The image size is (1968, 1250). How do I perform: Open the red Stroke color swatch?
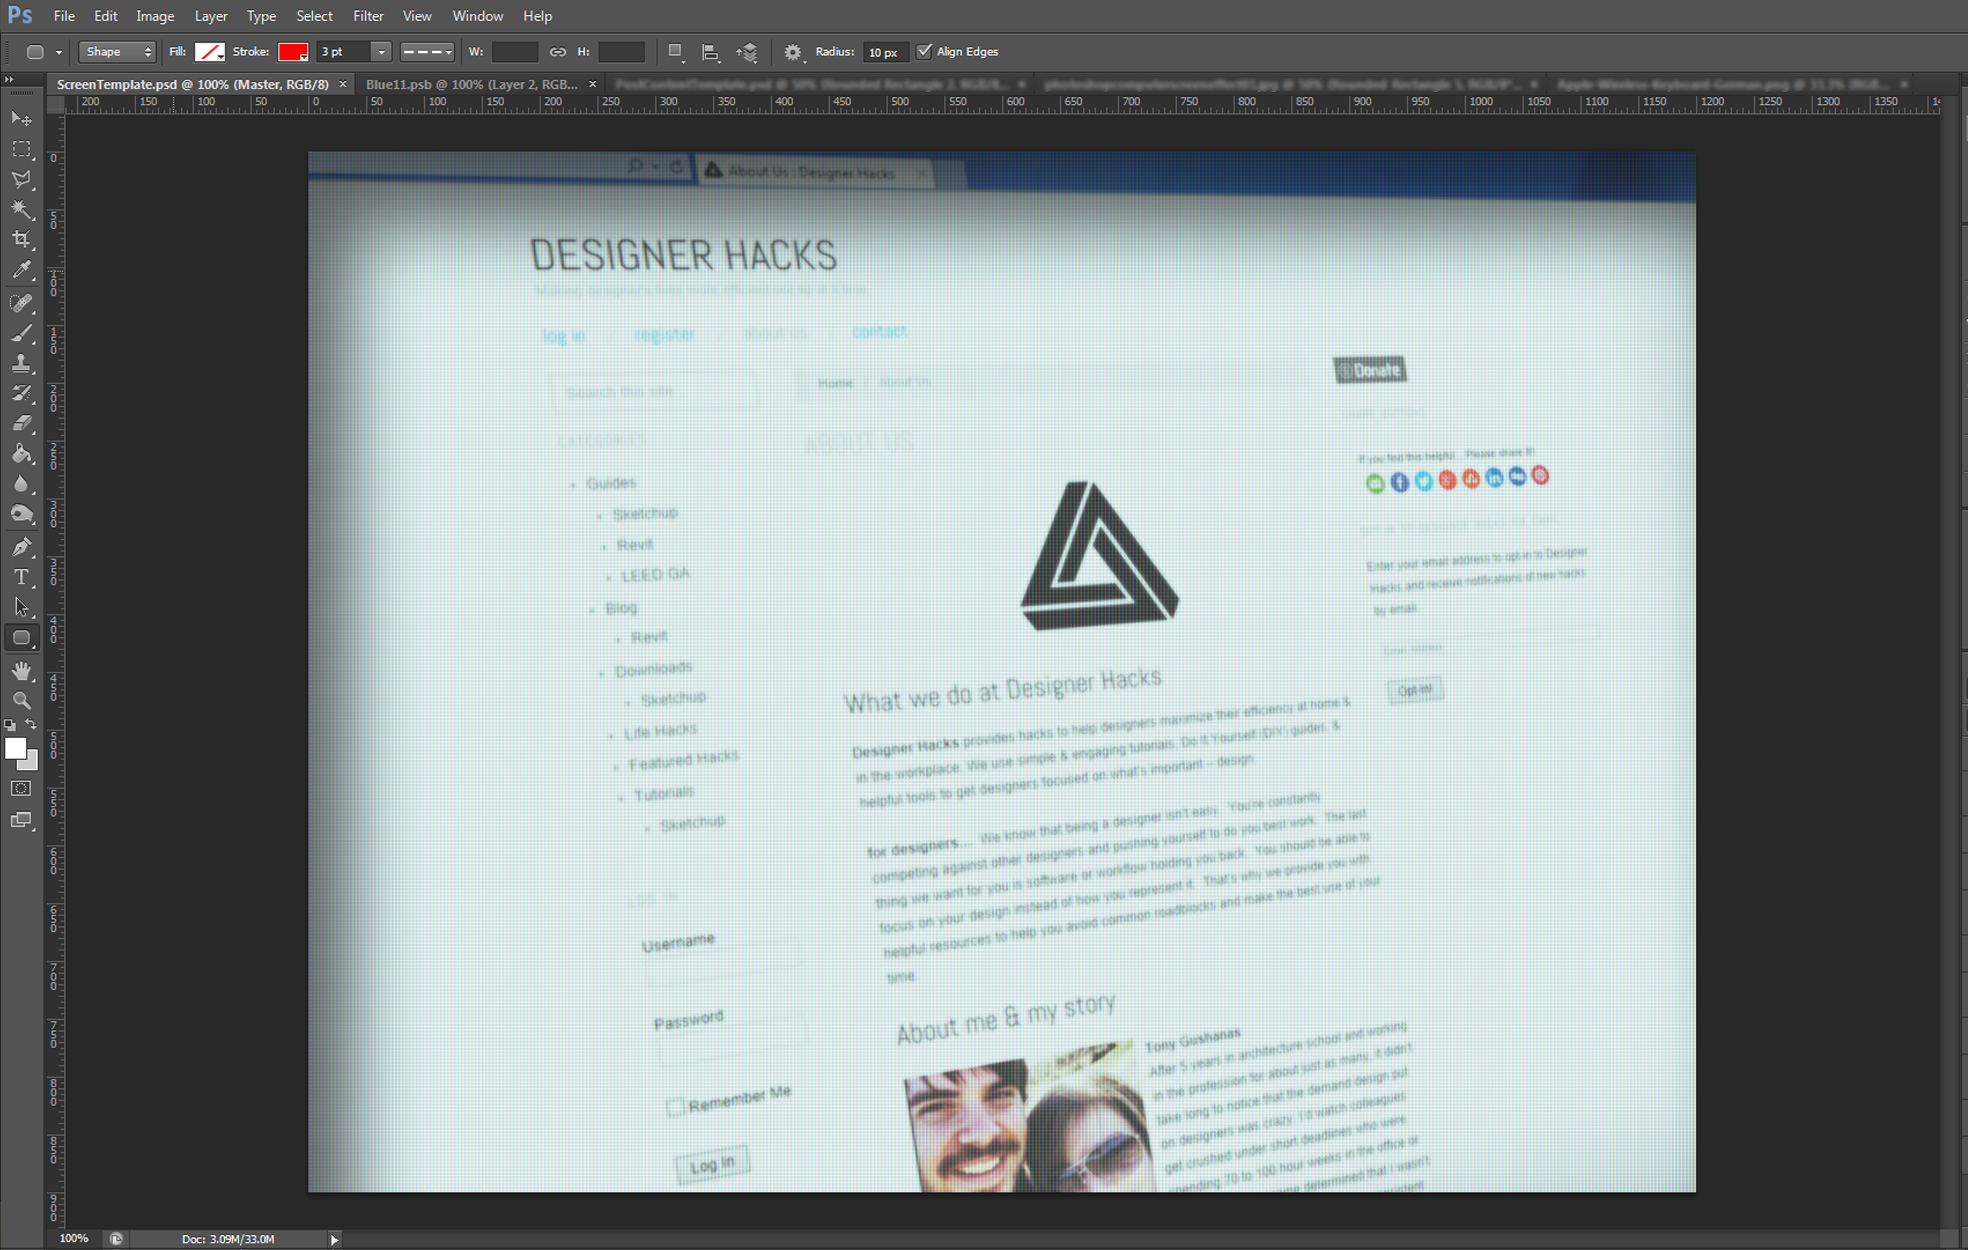293,52
